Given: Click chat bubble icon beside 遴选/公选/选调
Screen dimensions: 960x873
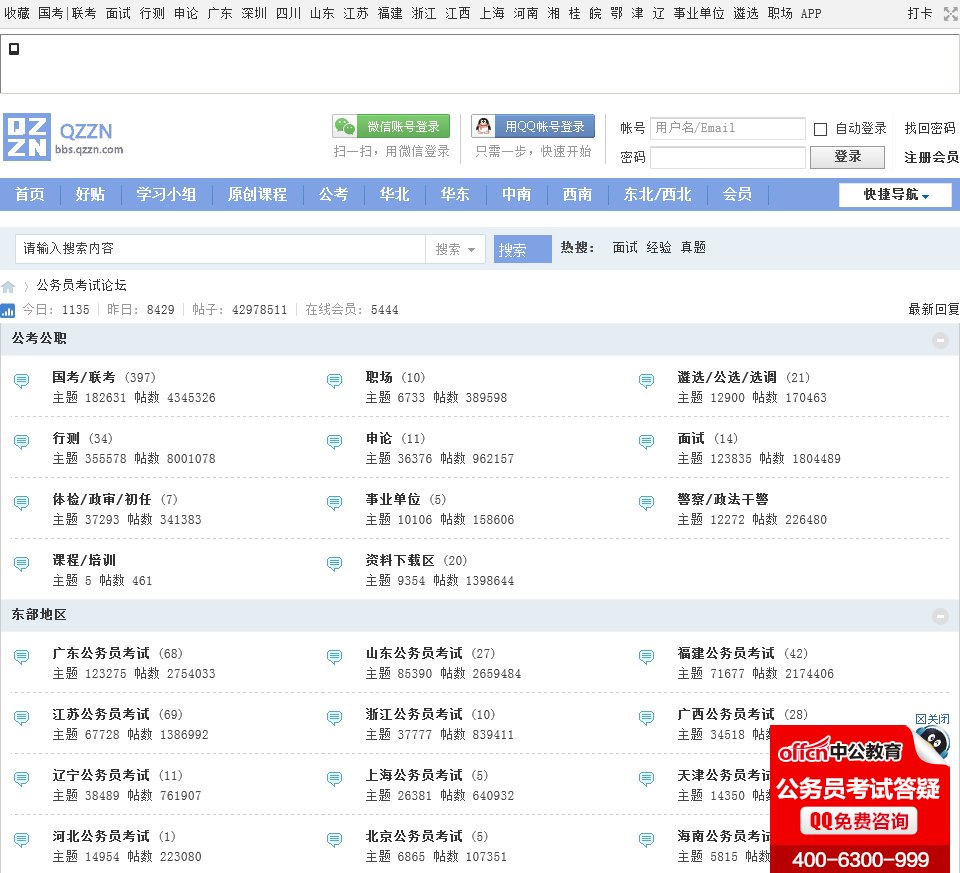Looking at the screenshot, I should pyautogui.click(x=647, y=381).
